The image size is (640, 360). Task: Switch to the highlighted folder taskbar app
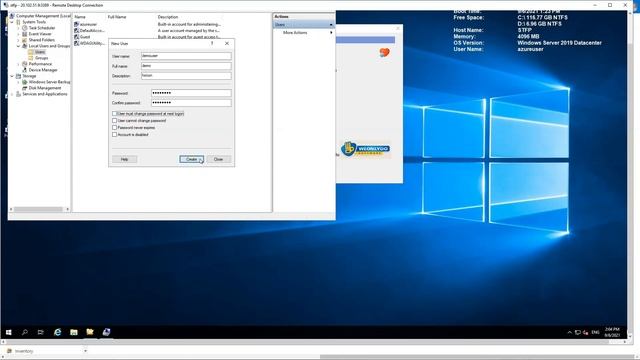(90, 332)
